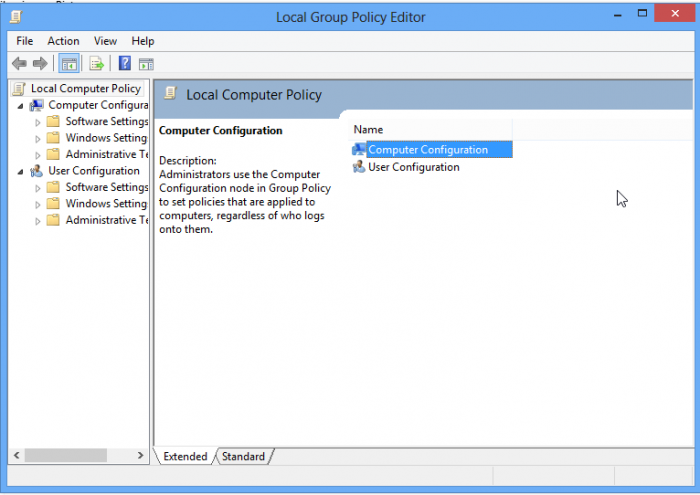Select User Configuration in the tree
This screenshot has width=700, height=495.
(94, 171)
